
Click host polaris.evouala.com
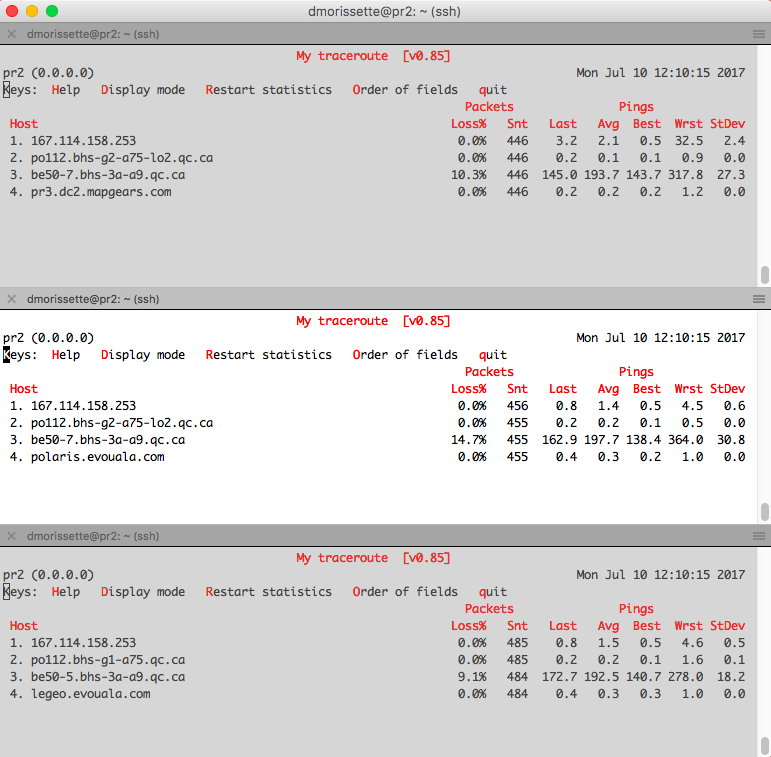click(98, 457)
